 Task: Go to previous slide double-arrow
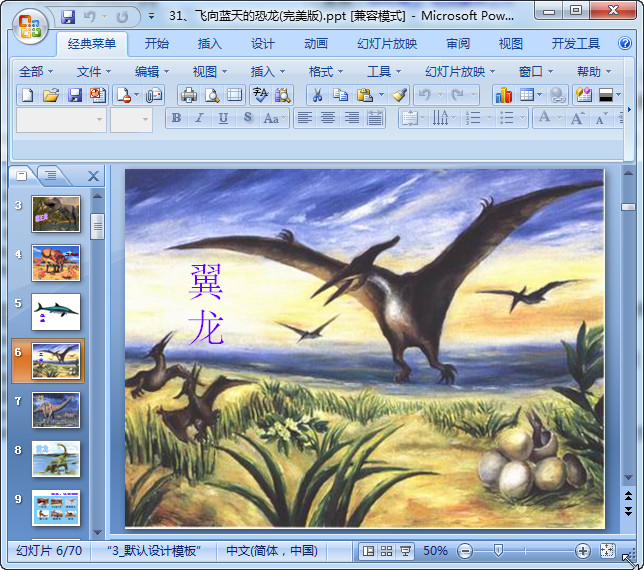coord(628,496)
